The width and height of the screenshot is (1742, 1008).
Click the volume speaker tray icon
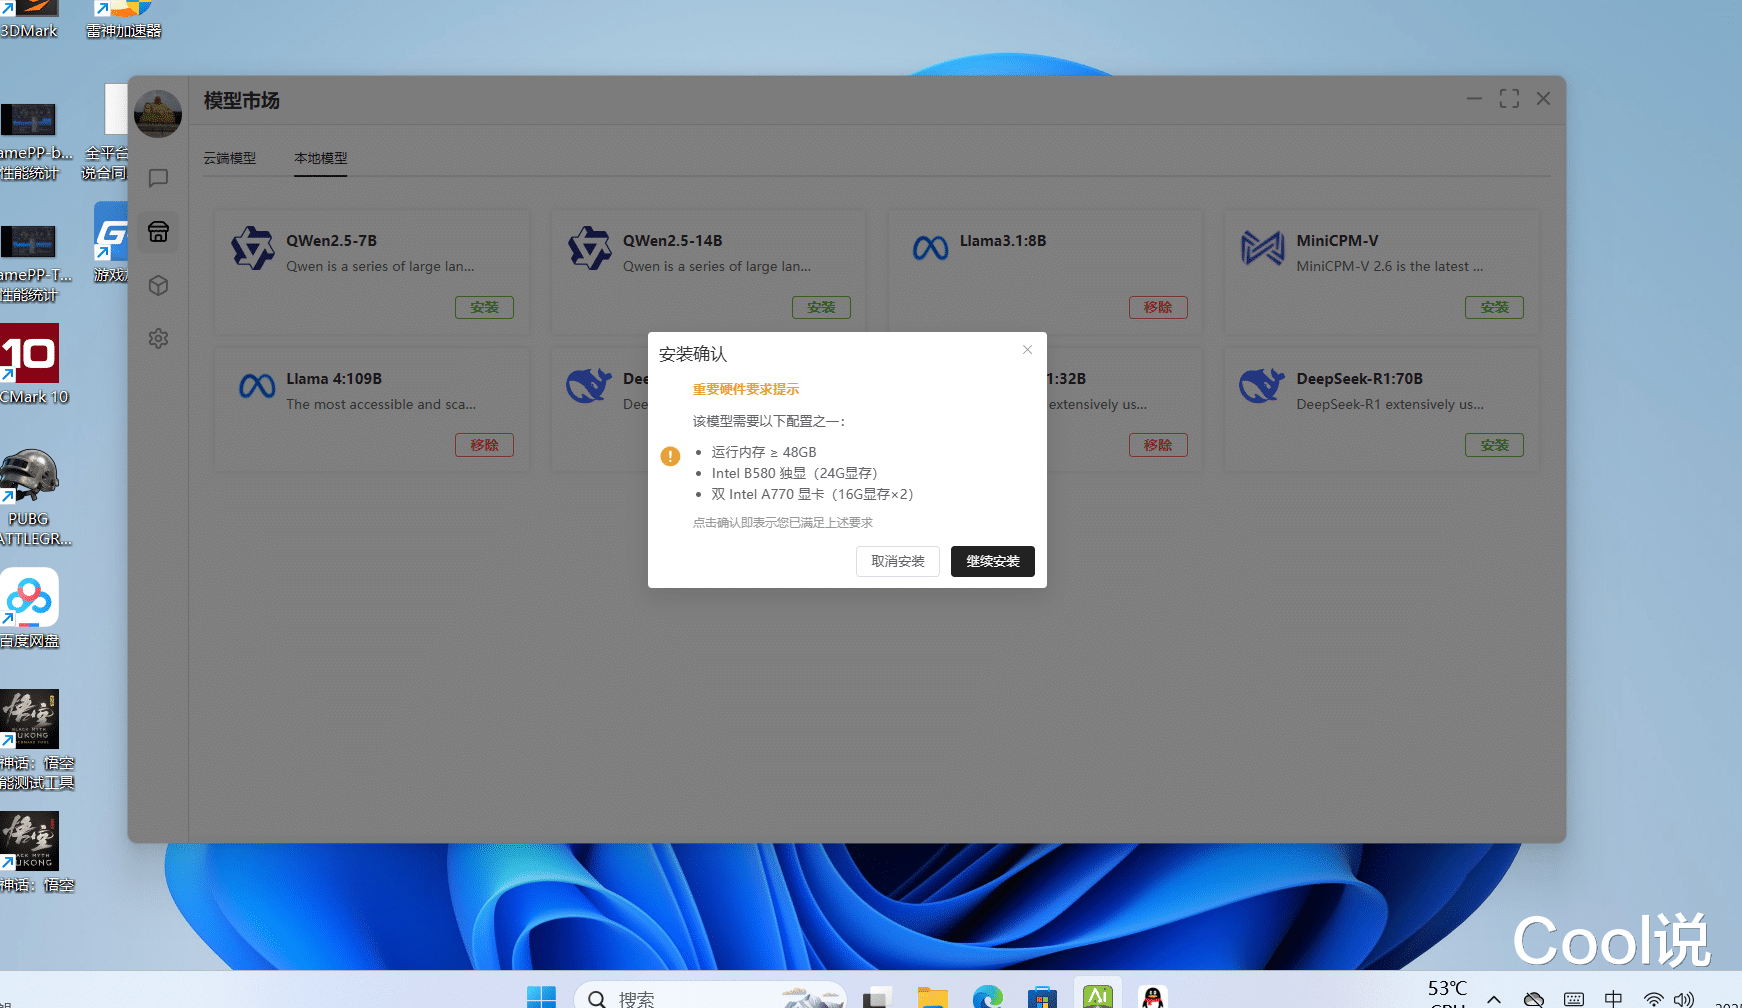[1685, 999]
